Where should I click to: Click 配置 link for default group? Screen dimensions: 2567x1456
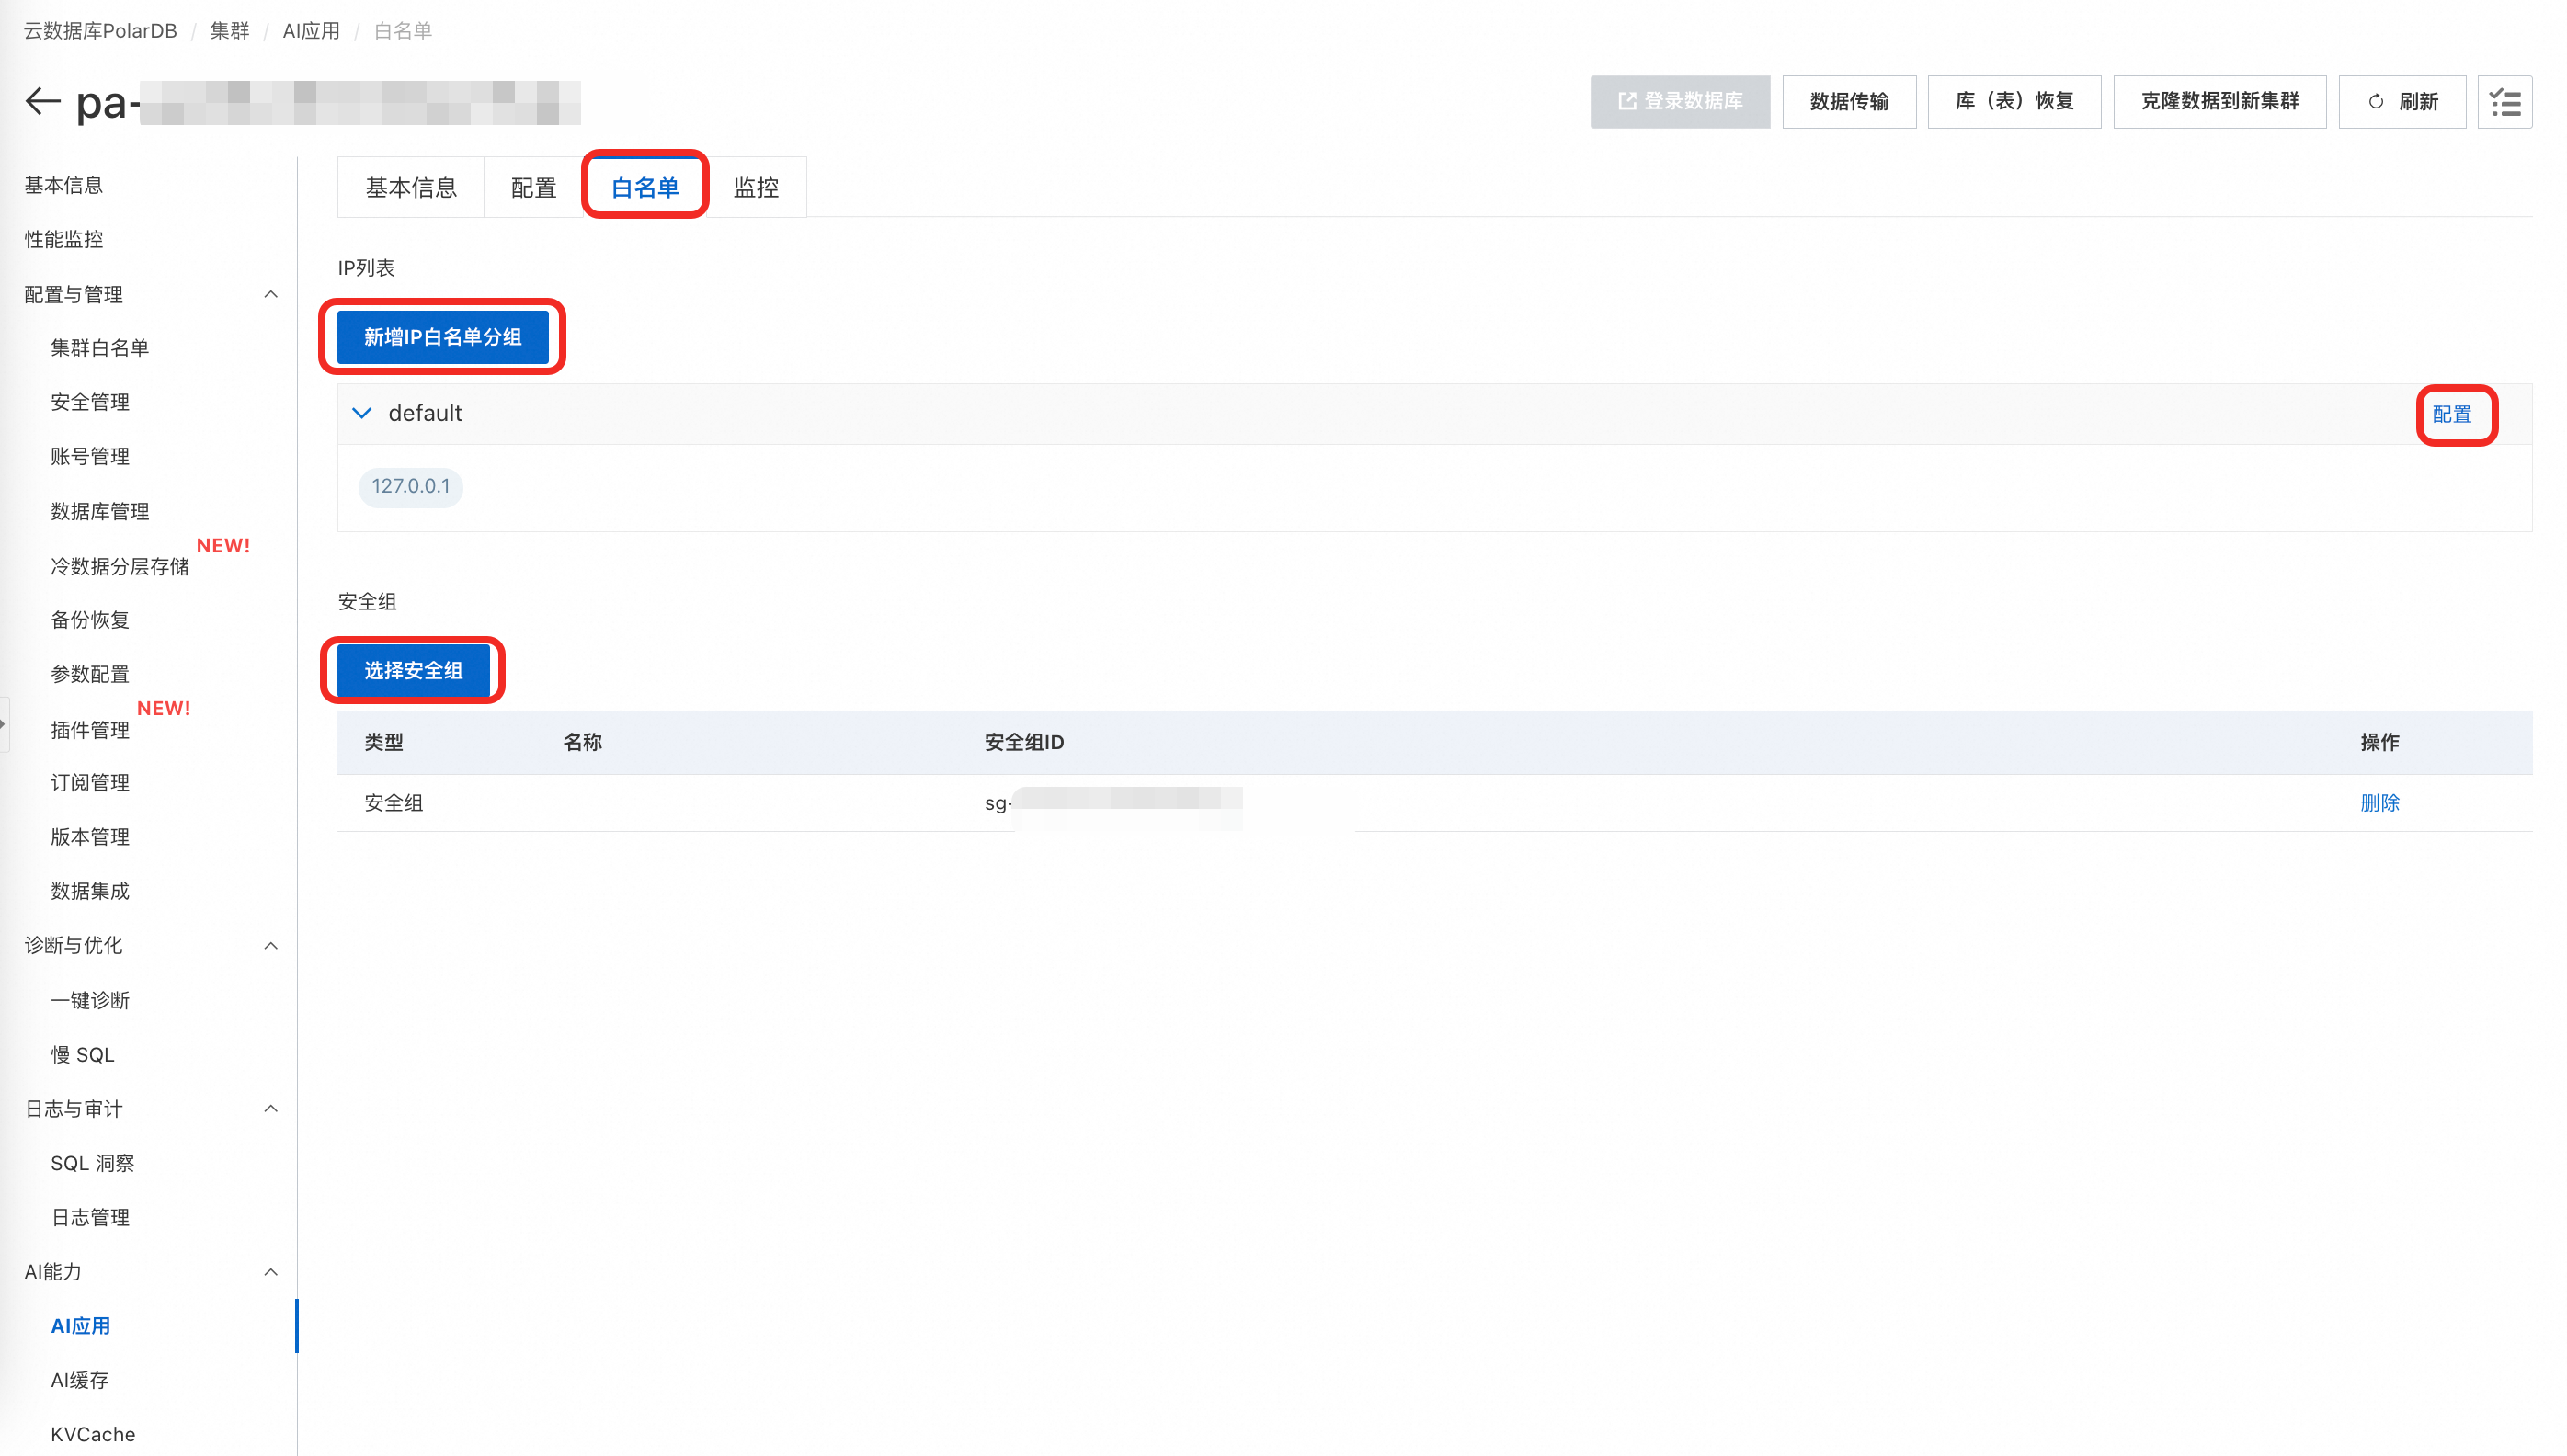pyautogui.click(x=2450, y=414)
